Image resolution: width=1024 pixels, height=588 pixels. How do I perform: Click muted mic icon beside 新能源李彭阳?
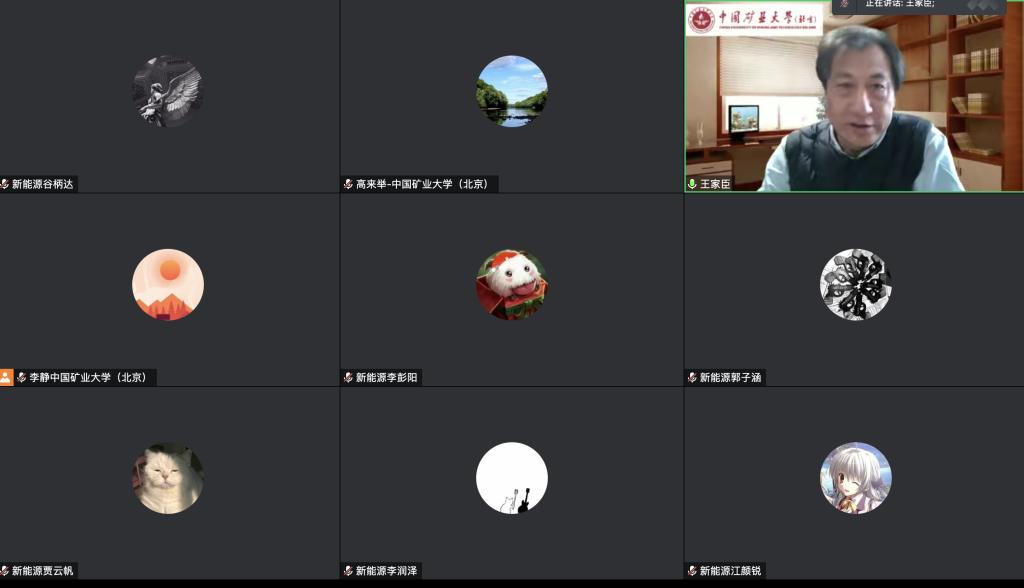(348, 377)
